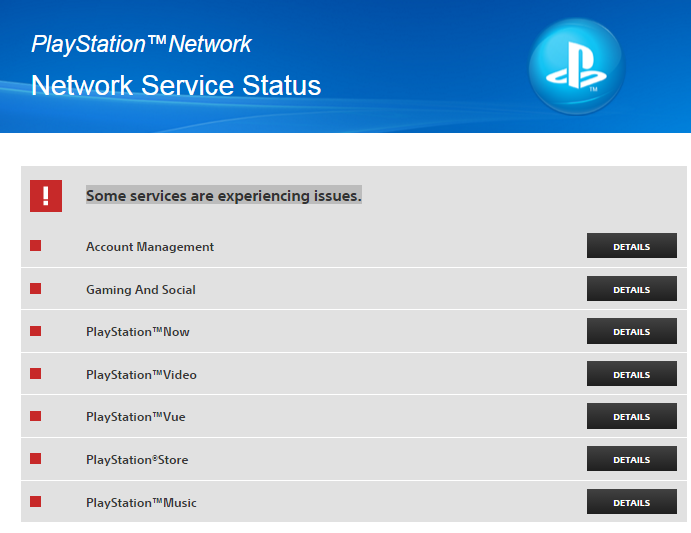The width and height of the screenshot is (691, 533).
Task: Open Details for PlayStation Store
Action: (x=631, y=460)
